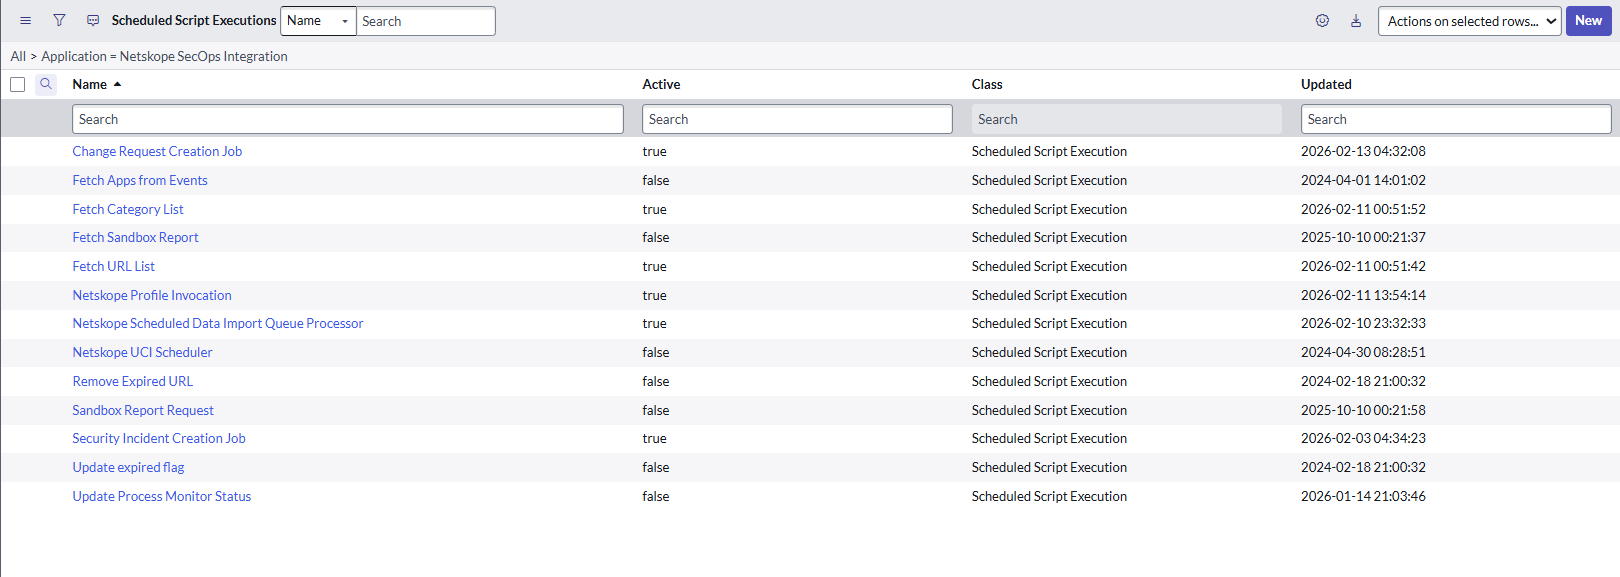
Task: Open Netskope Profile Invocation record
Action: 152,295
